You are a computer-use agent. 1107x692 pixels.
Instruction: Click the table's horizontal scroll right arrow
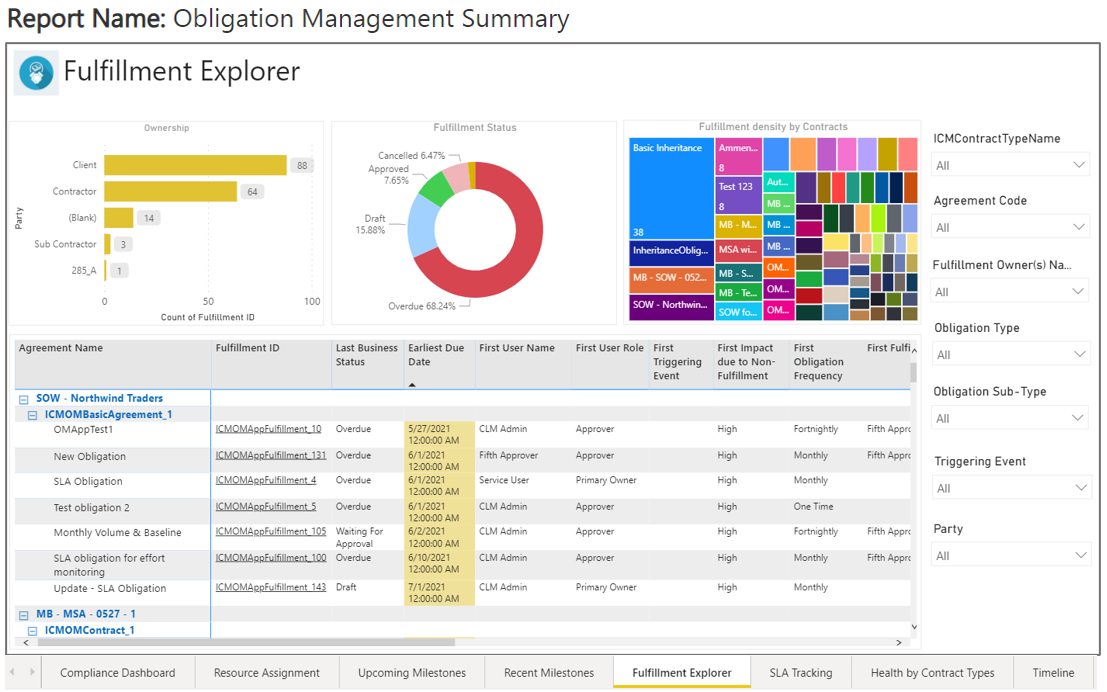900,642
